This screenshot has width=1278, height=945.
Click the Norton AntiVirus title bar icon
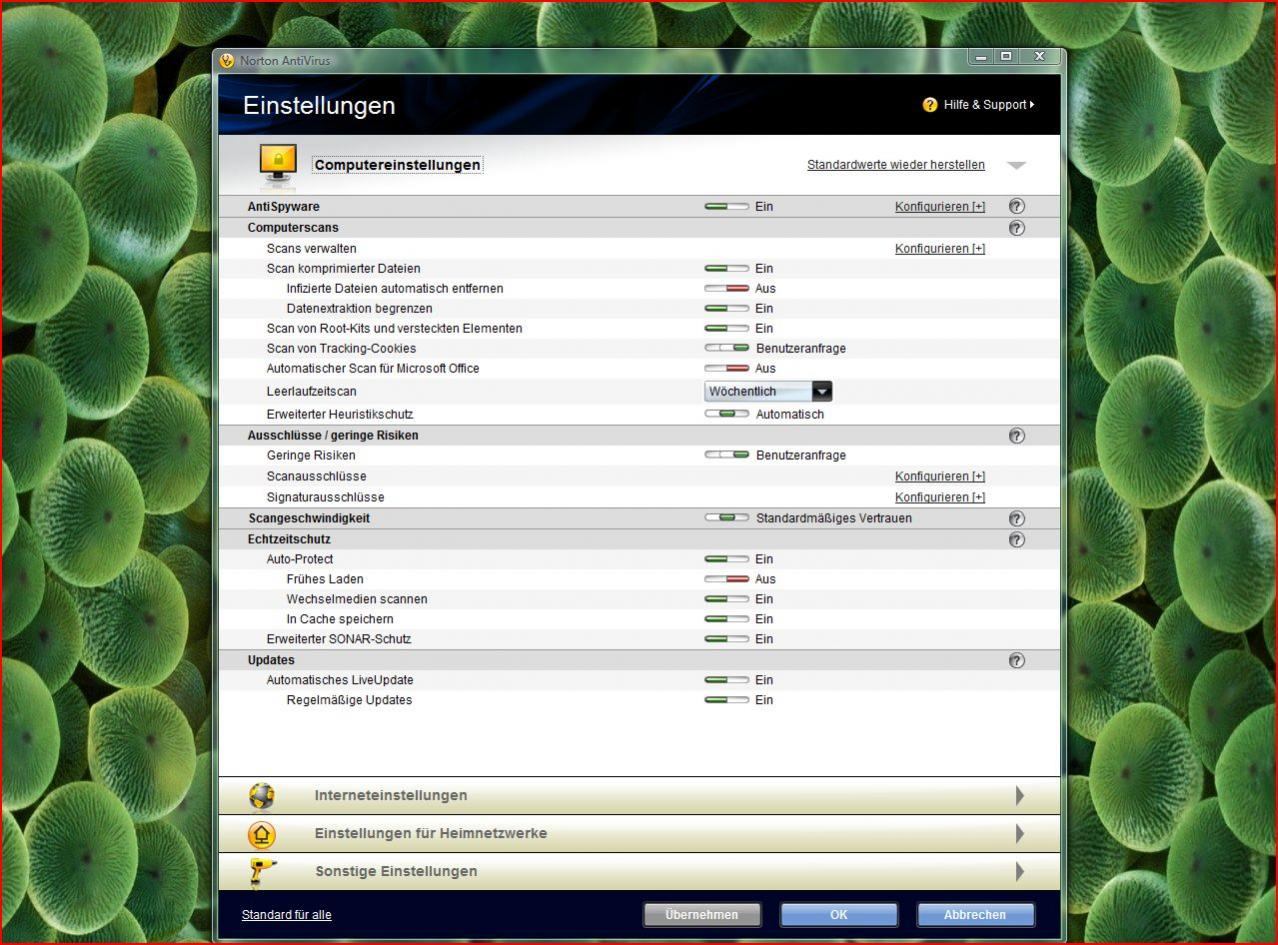[x=228, y=60]
